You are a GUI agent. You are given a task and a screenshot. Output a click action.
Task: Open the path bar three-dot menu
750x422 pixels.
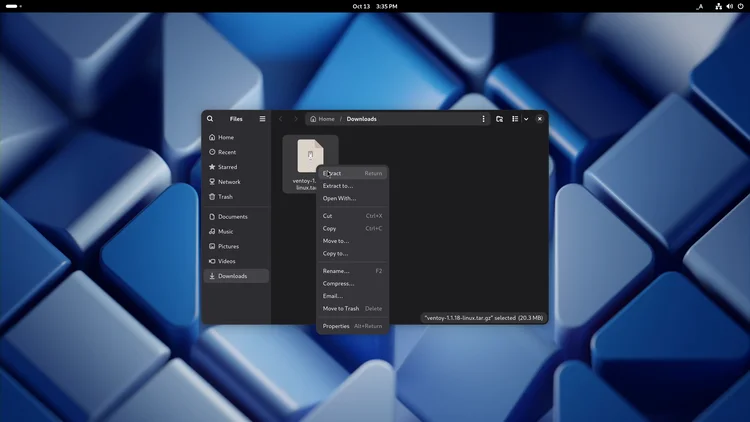click(x=483, y=119)
